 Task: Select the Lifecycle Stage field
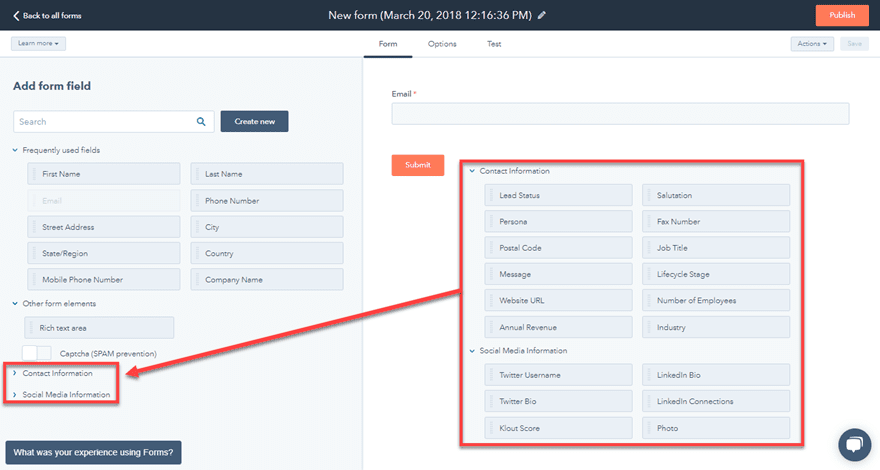coord(716,274)
